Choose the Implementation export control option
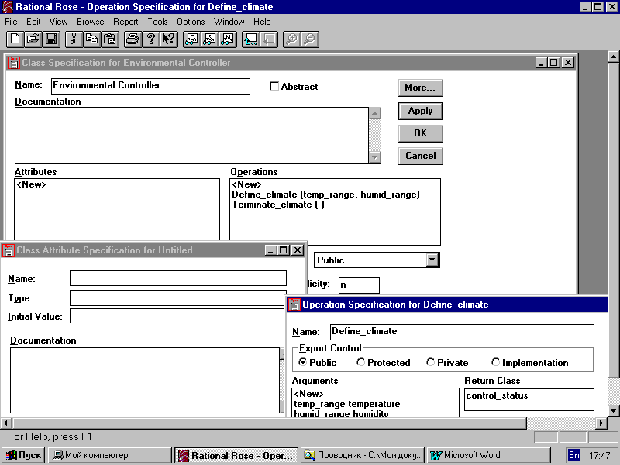 point(495,362)
